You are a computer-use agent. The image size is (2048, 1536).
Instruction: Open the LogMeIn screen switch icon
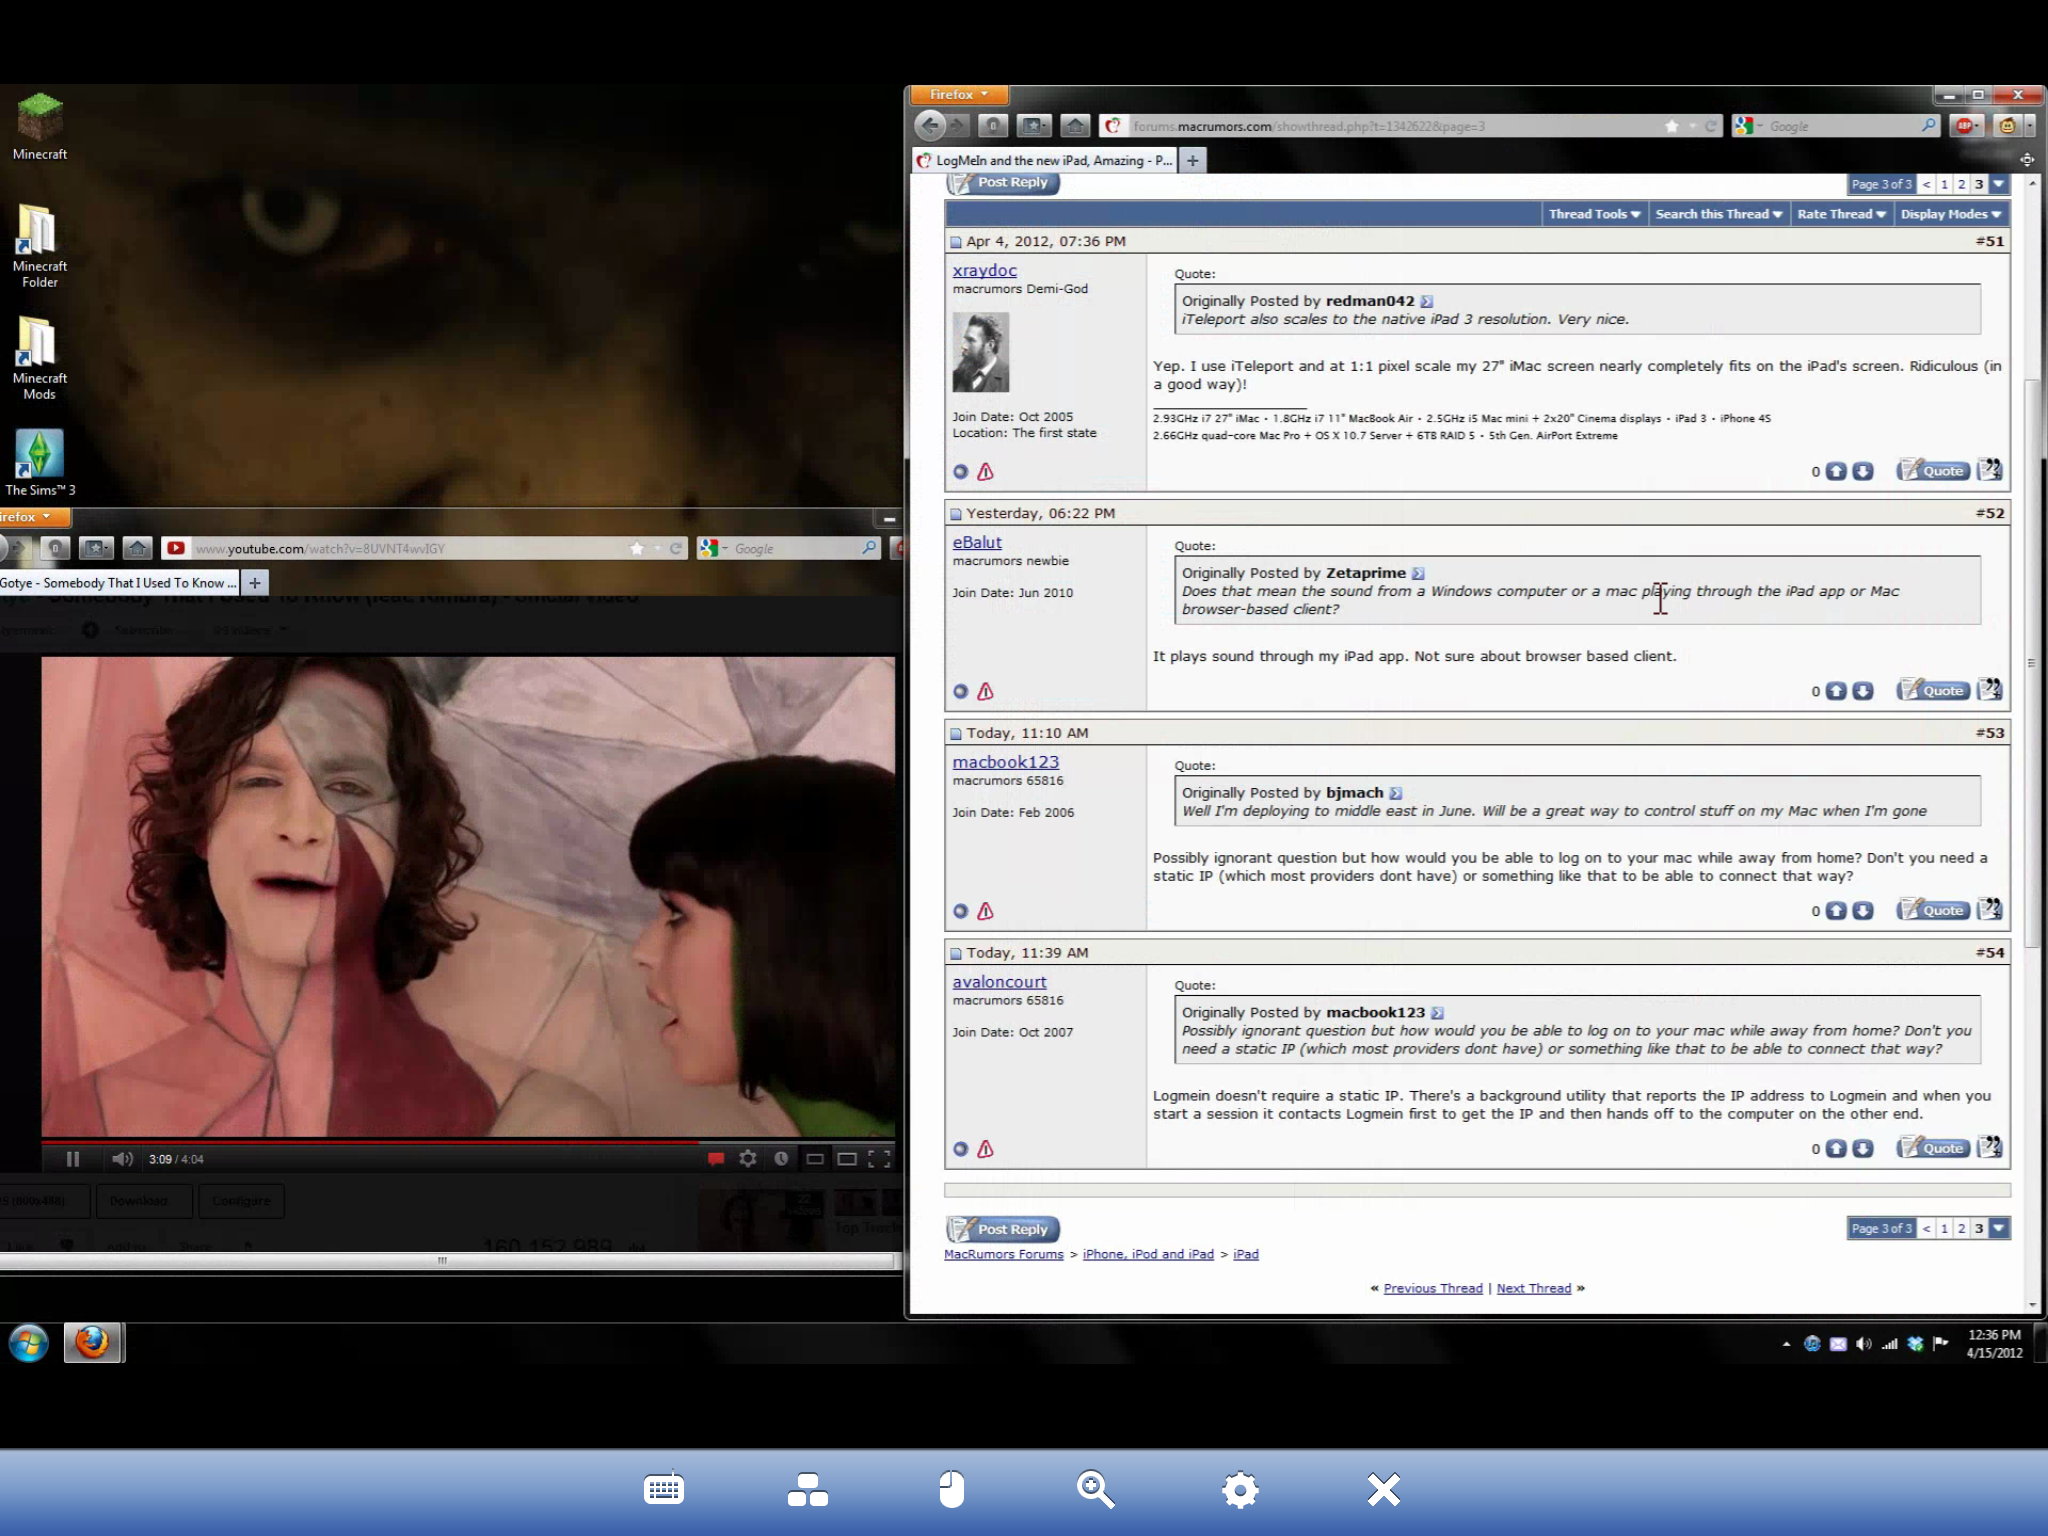tap(807, 1490)
